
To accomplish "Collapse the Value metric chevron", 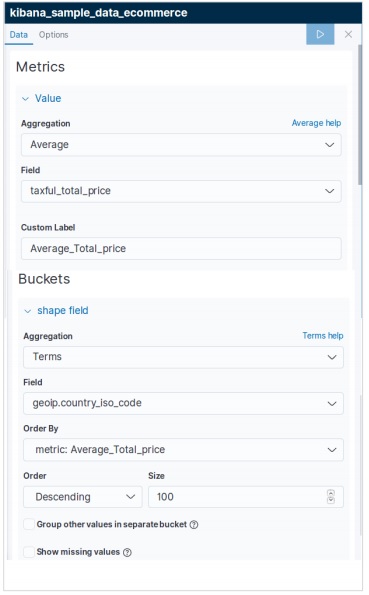I will [25, 99].
